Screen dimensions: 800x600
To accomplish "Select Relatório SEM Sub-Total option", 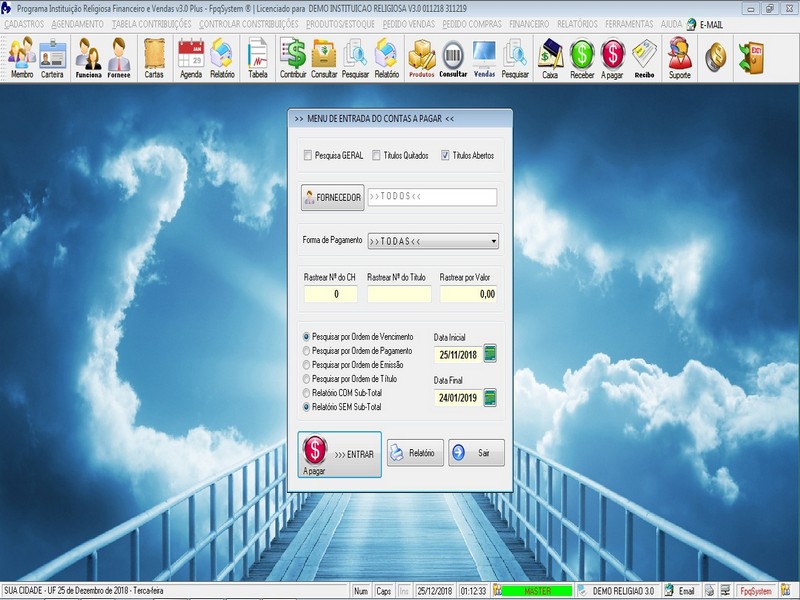I will pos(306,407).
